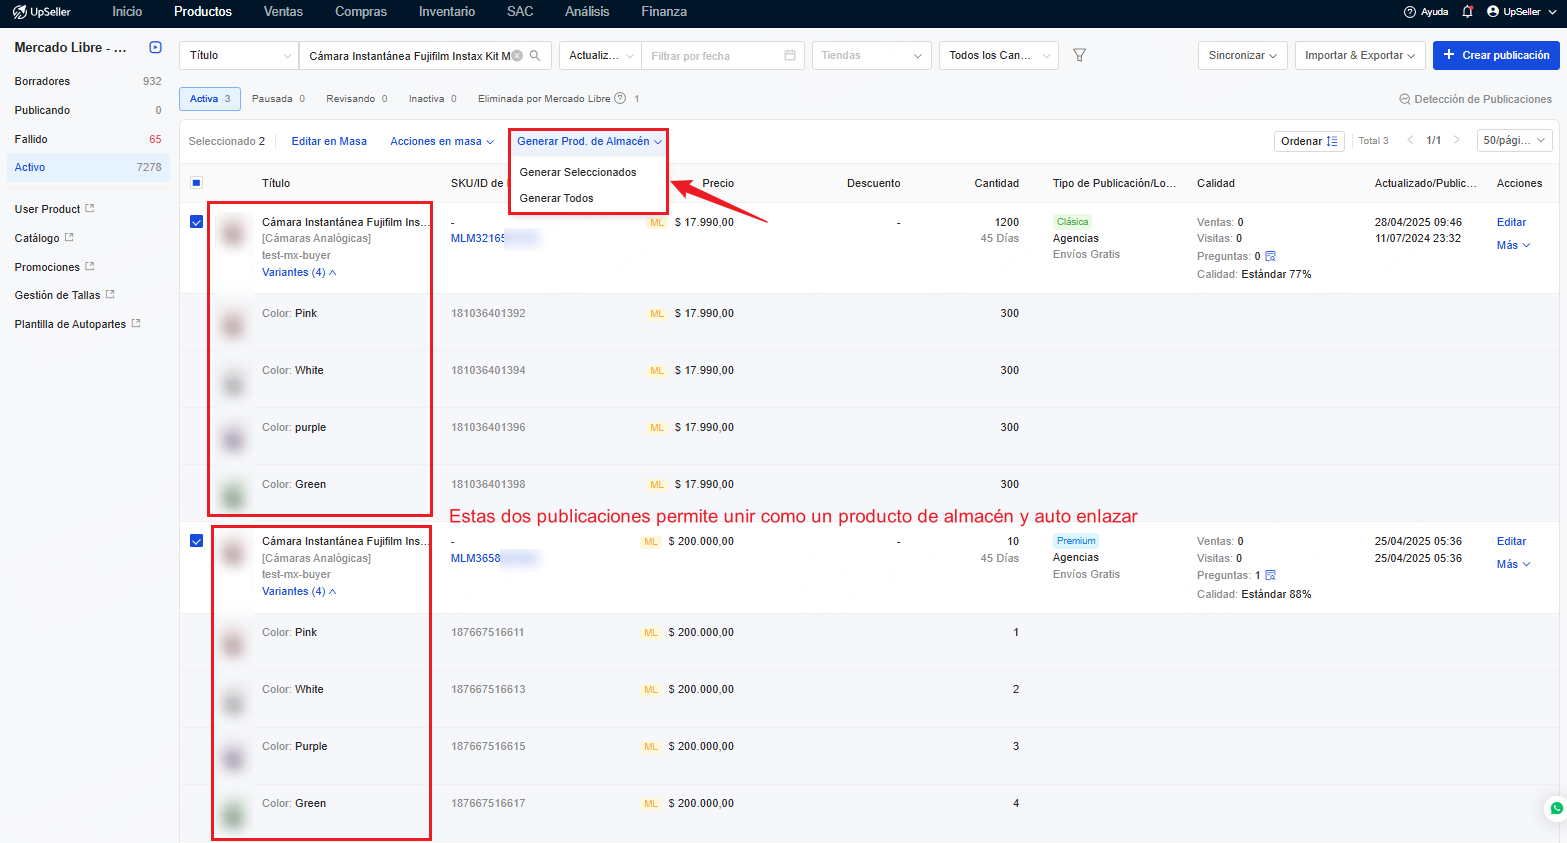
Task: Click thumbnail of first listing Color: Green variant
Action: point(232,493)
